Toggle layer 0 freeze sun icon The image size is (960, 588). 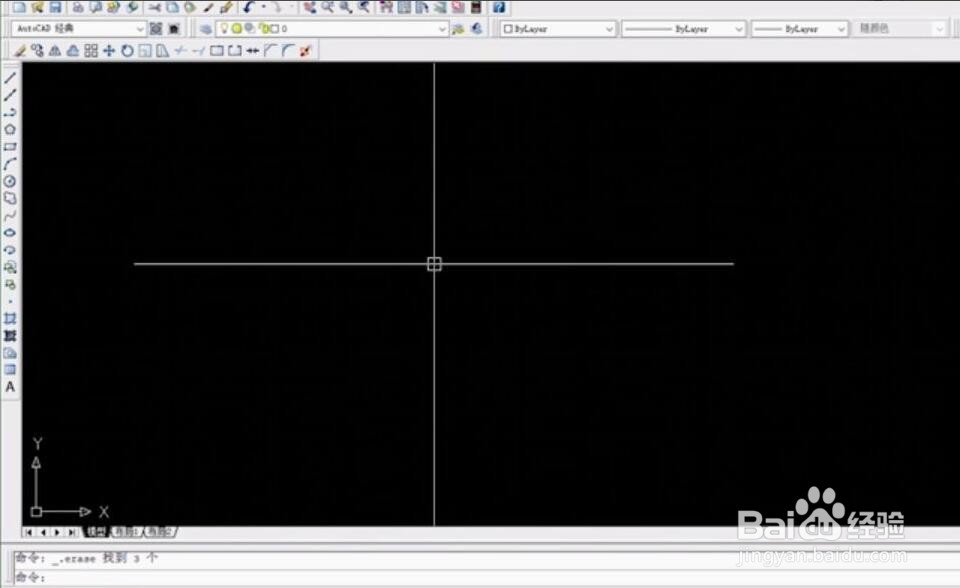[x=236, y=28]
